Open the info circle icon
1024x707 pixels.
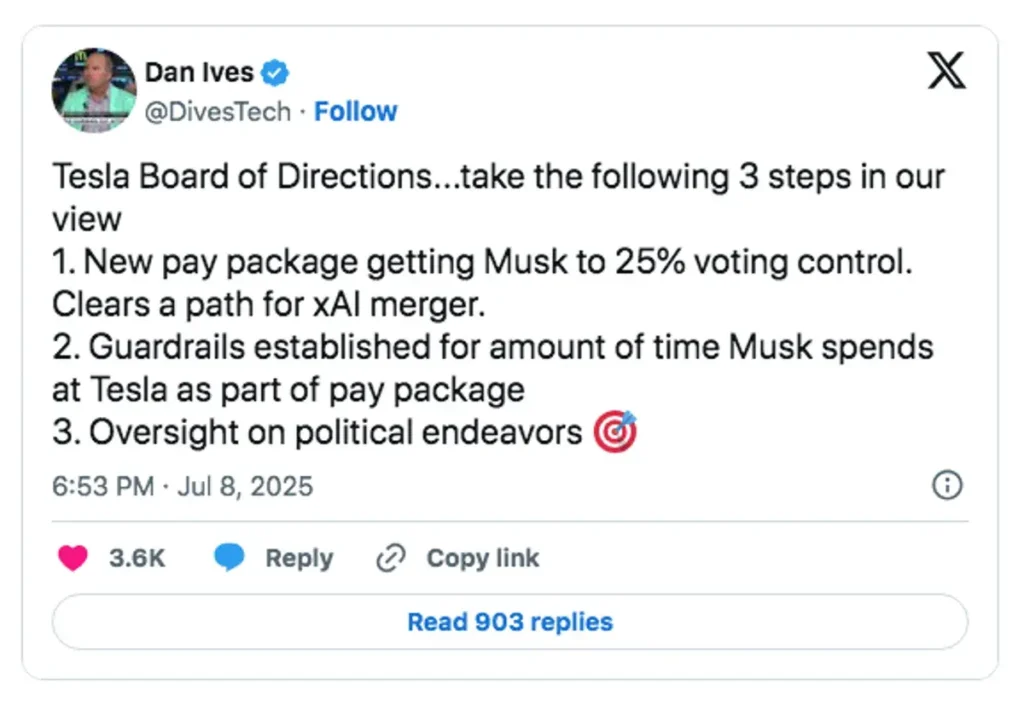(947, 486)
